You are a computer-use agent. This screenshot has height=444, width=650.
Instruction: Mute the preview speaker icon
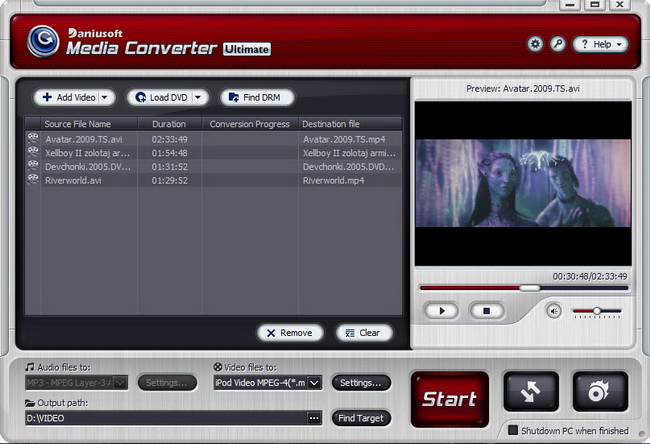click(x=554, y=311)
